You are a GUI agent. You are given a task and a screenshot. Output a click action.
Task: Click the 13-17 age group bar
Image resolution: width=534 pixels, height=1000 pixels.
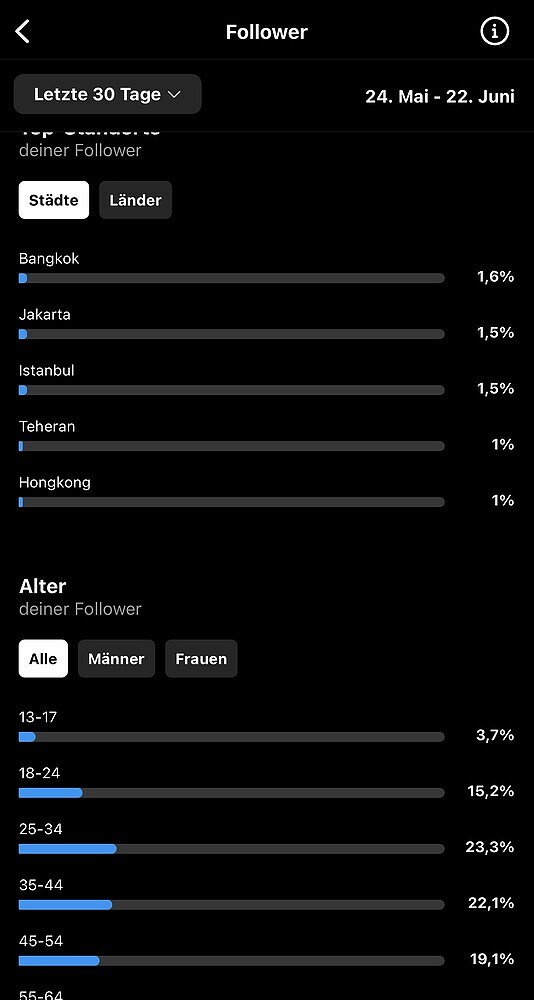[232, 737]
